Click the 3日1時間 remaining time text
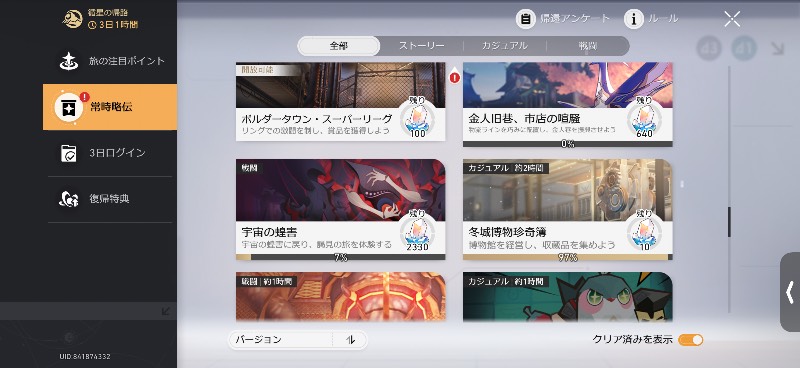 [x=117, y=24]
